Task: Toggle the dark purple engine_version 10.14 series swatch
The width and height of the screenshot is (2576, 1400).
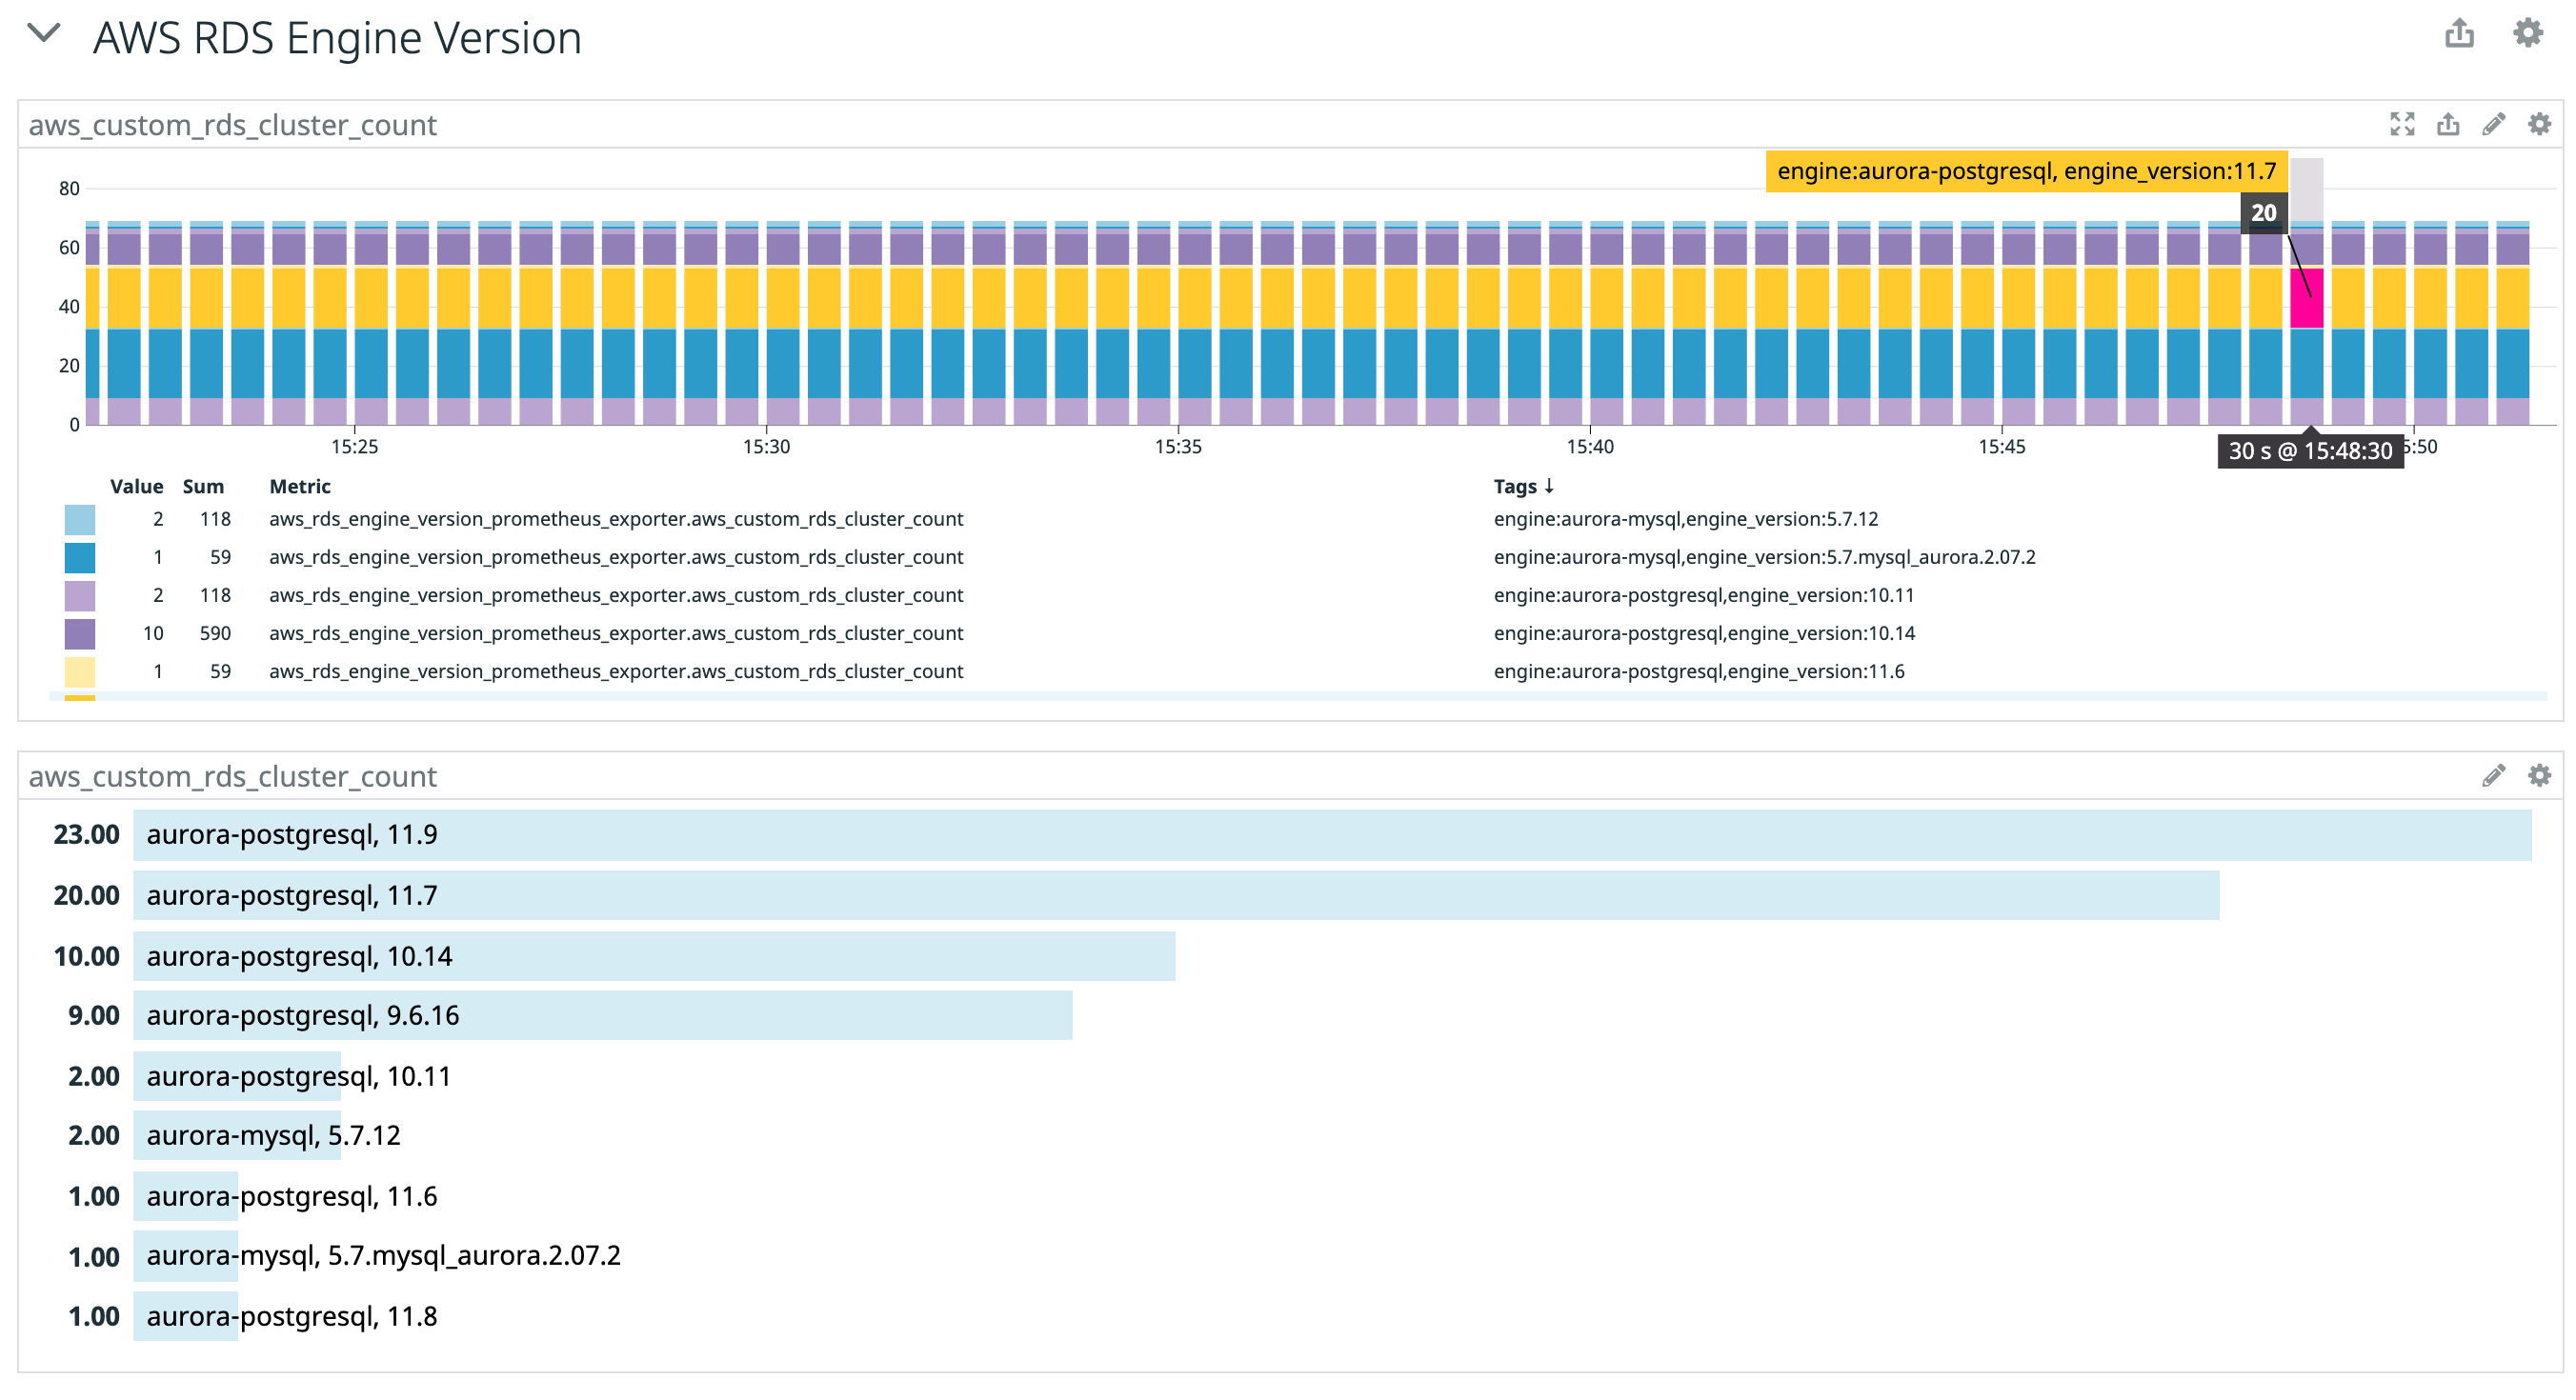Action: 80,633
